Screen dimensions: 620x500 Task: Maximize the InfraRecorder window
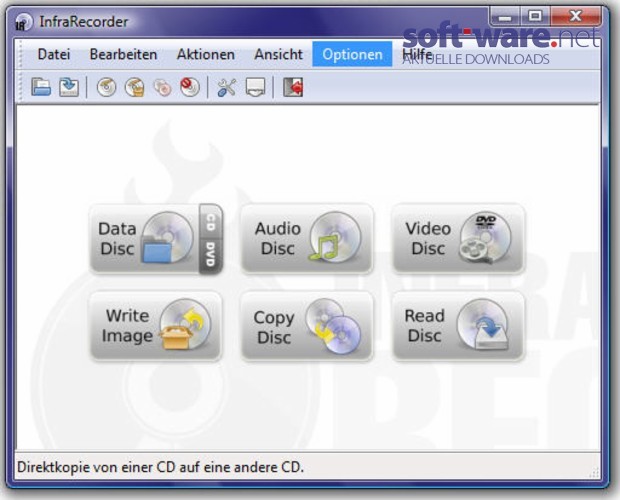[535, 17]
